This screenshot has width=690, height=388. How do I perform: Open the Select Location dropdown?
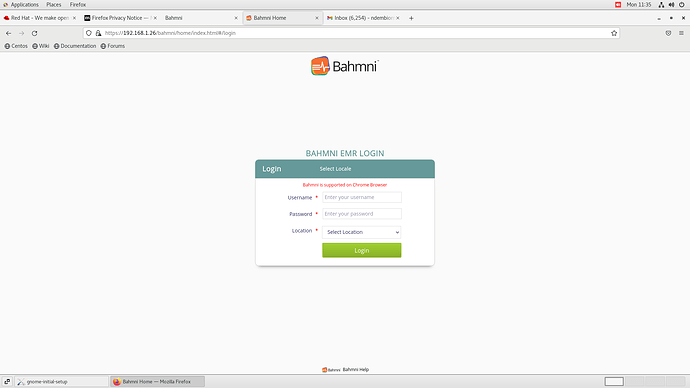[x=362, y=232]
